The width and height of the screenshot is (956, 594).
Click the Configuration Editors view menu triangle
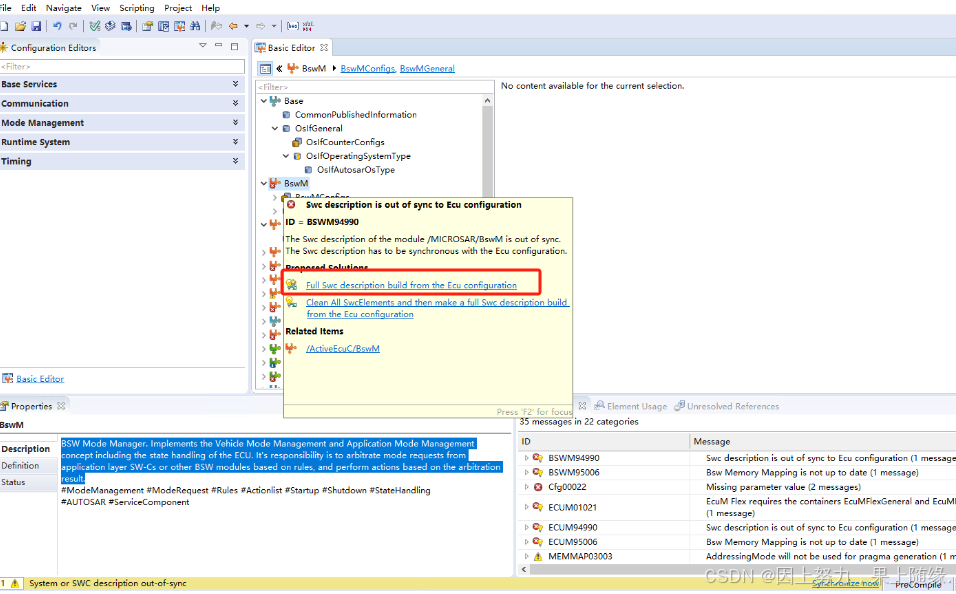click(203, 46)
